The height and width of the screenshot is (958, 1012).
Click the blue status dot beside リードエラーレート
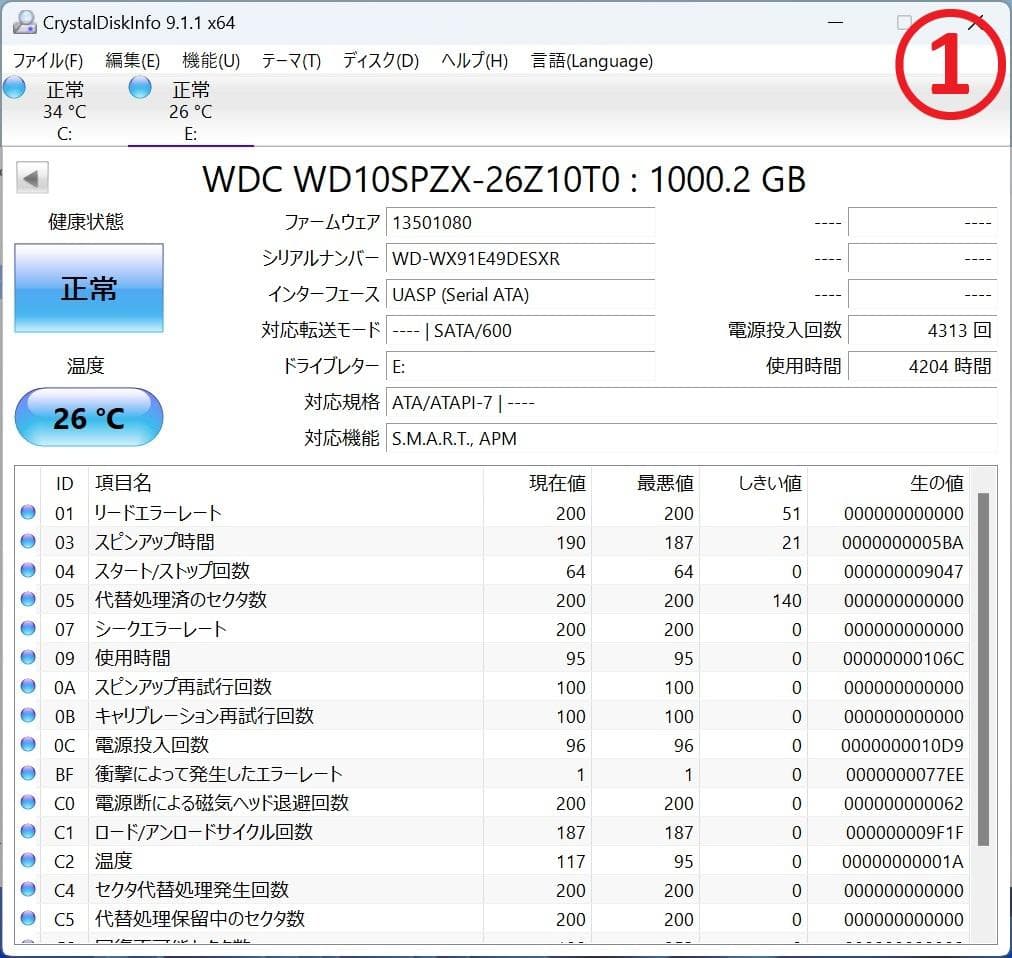coord(28,513)
